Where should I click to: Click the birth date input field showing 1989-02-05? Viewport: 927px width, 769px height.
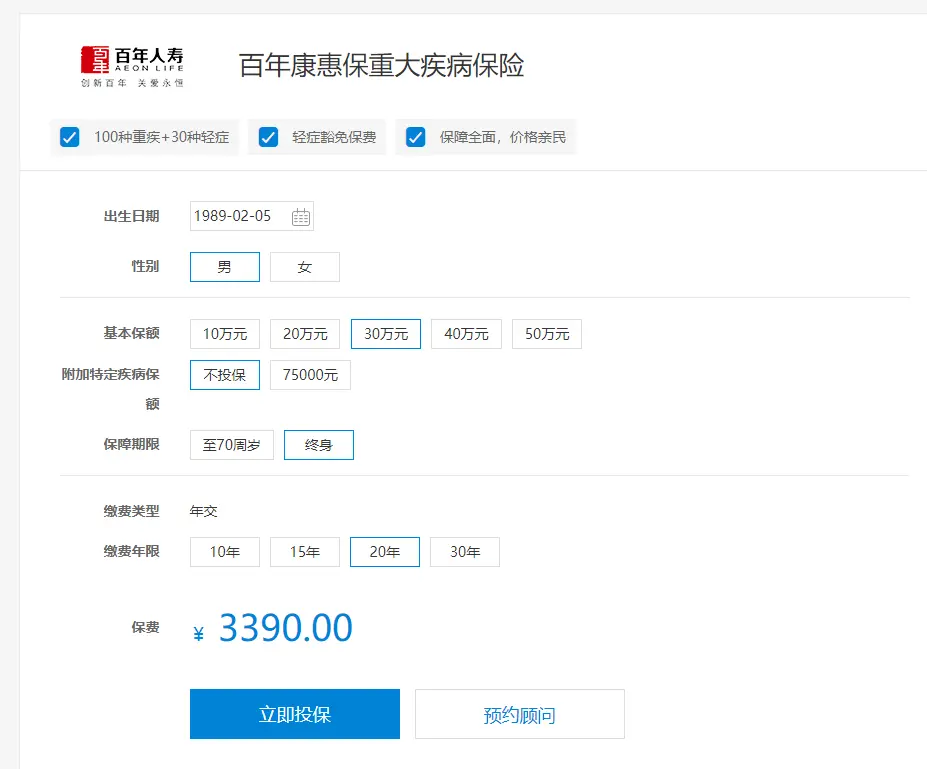coord(240,215)
